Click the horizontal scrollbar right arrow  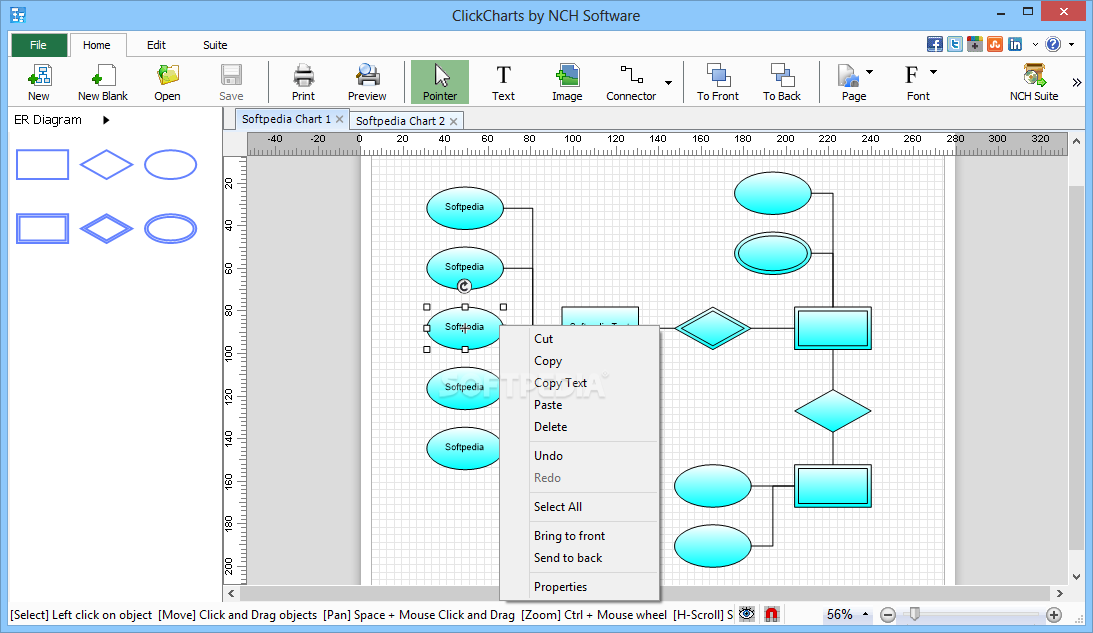tap(1060, 593)
